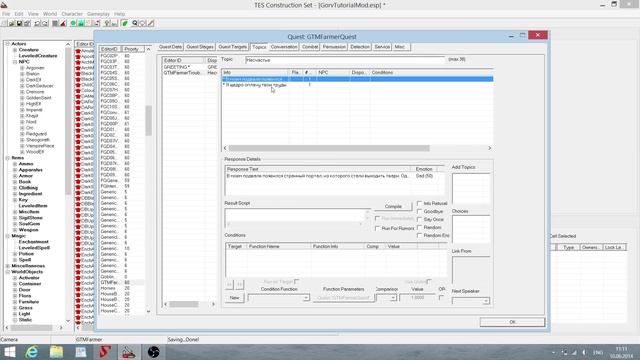Collapse the WorldObjects tree node
This screenshot has width=640, height=360.
(x=8, y=272)
